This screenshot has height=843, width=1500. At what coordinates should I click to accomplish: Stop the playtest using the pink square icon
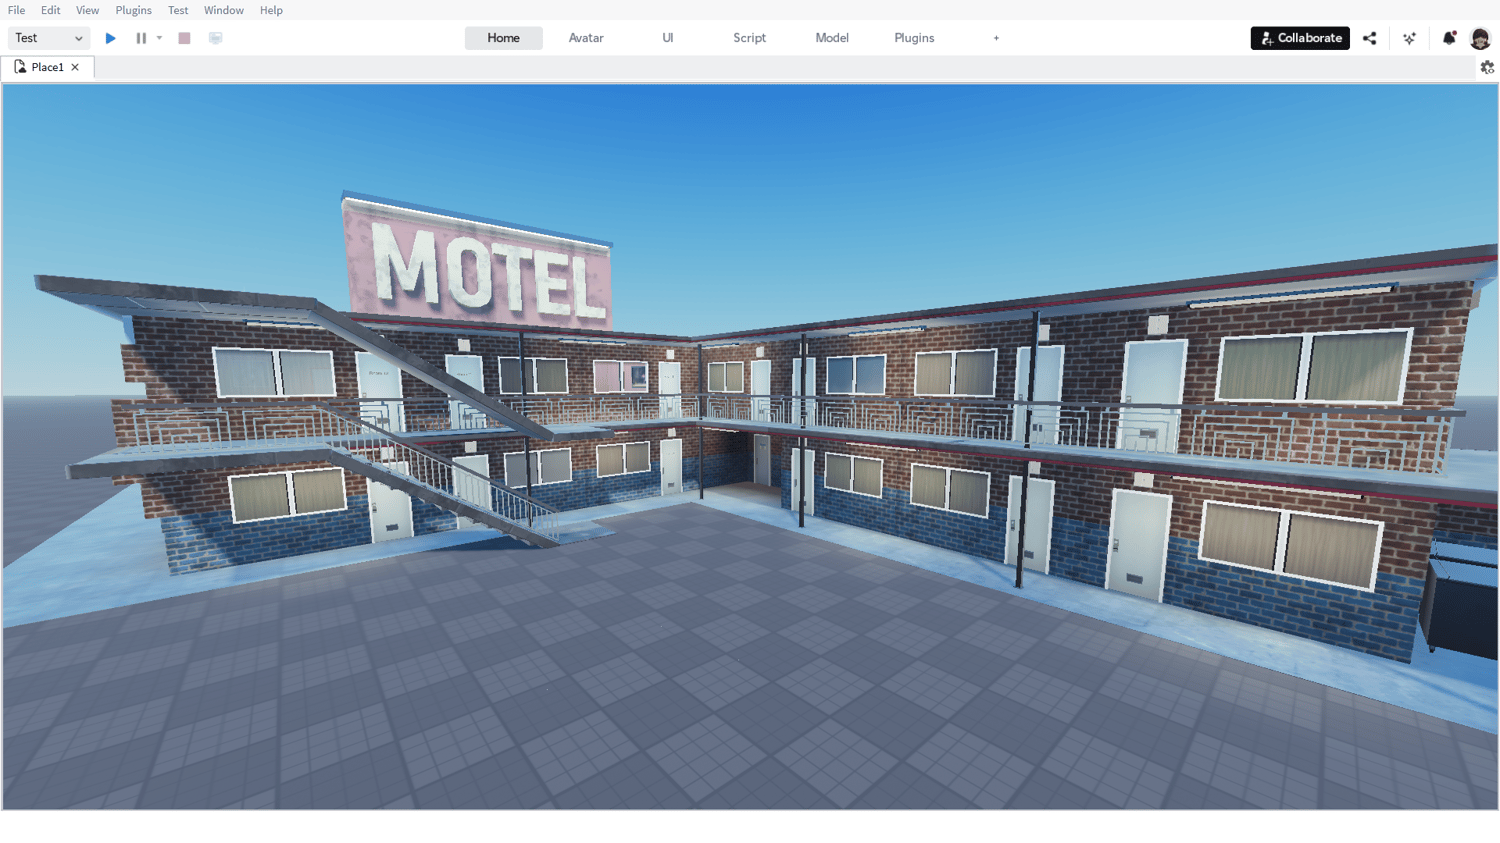183,37
